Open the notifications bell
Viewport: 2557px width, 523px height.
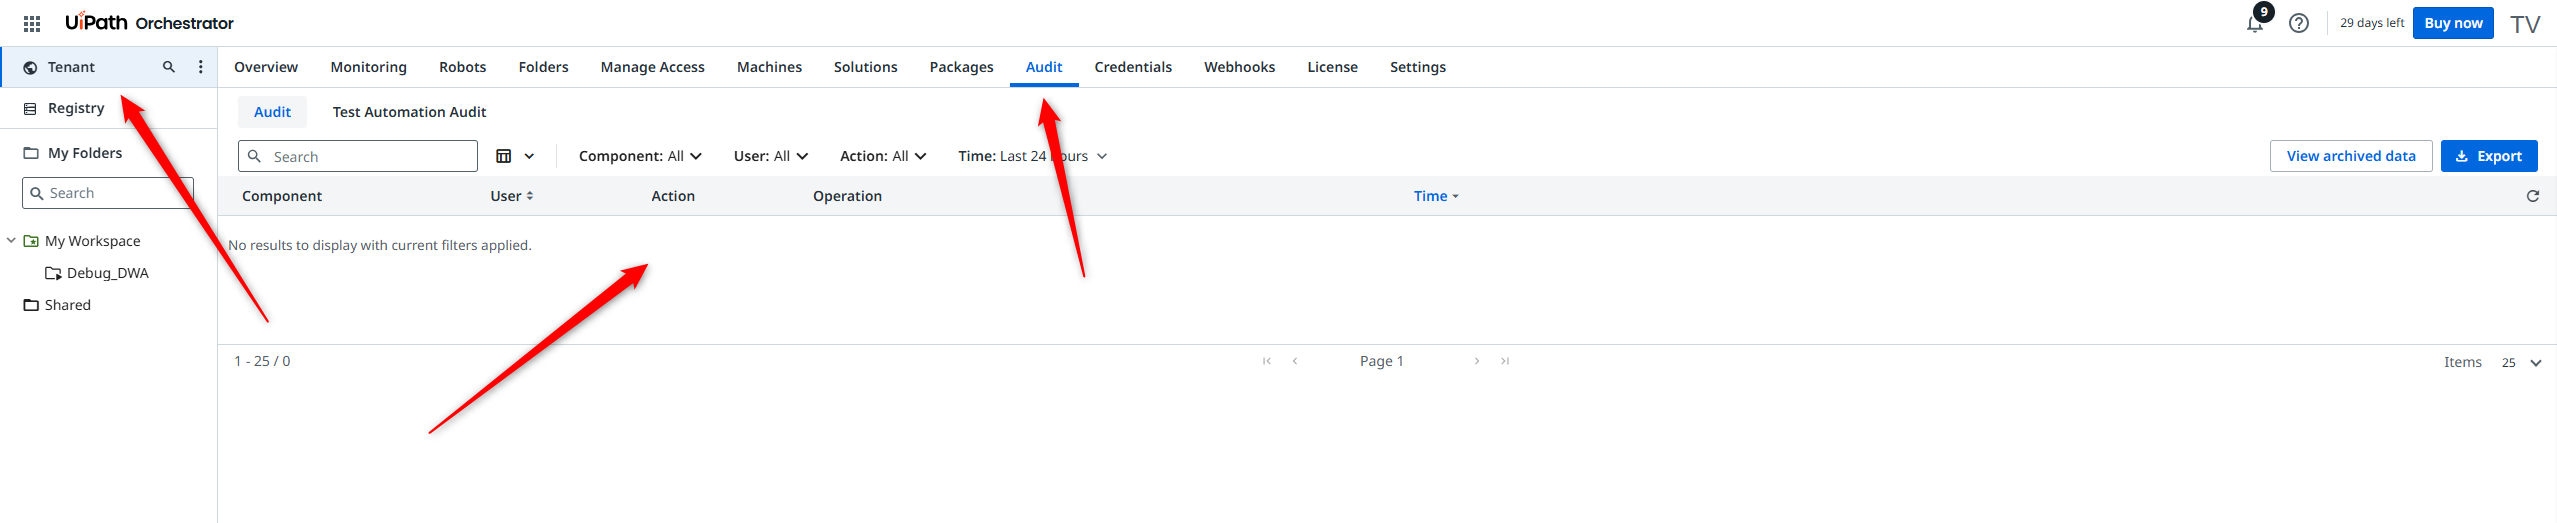[2254, 23]
